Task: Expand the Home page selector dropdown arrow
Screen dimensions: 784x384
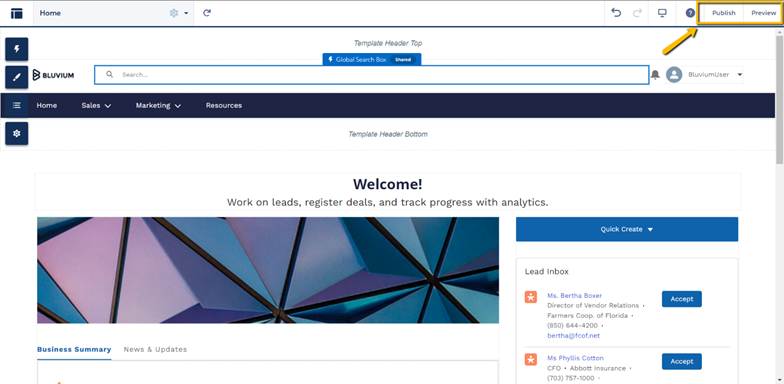Action: [x=186, y=14]
